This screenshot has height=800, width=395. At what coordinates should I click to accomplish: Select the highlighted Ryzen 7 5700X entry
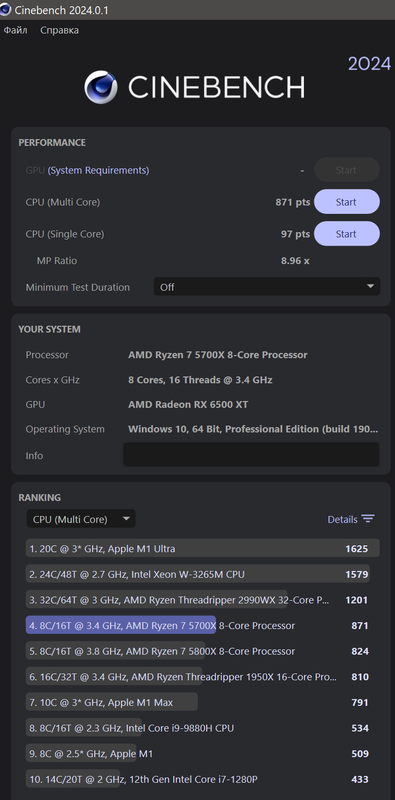203,625
